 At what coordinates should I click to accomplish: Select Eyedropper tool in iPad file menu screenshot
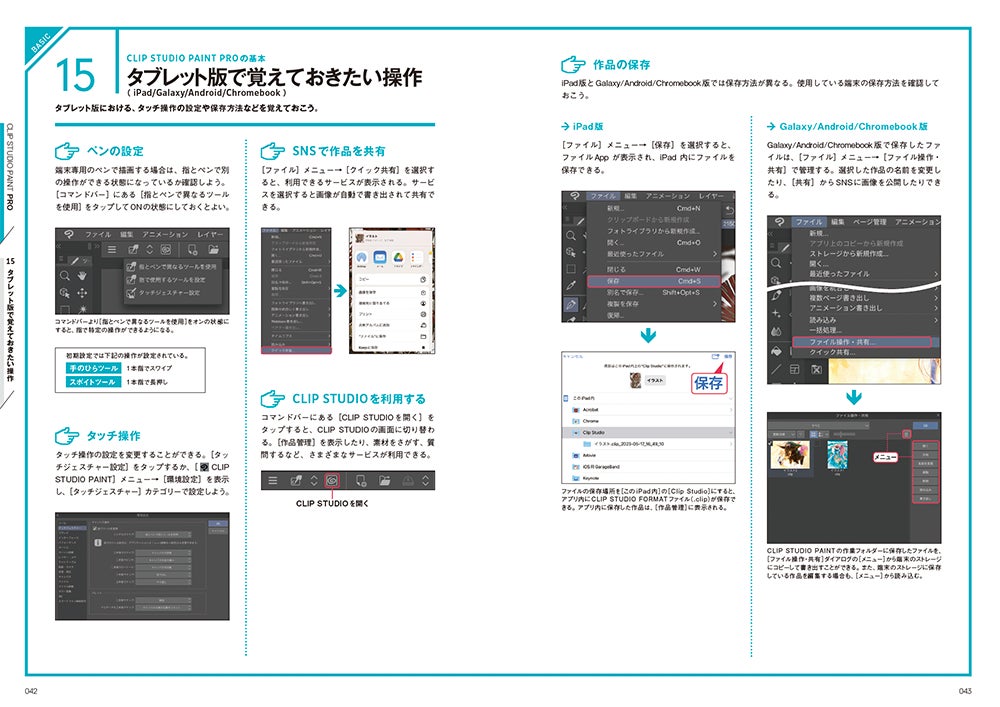[571, 286]
